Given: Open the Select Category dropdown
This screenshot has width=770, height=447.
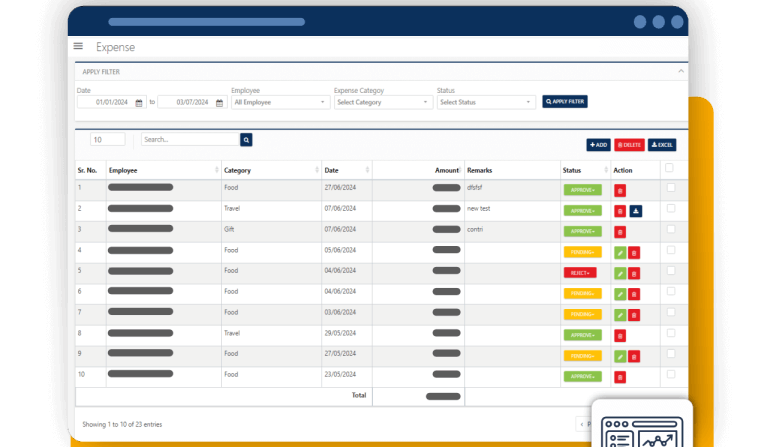Looking at the screenshot, I should pyautogui.click(x=383, y=102).
